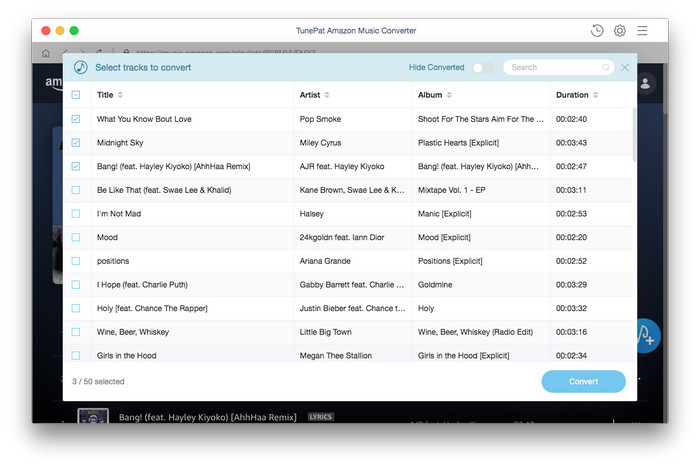Uncheck the Midnight Sky track
The image size is (700, 469).
click(76, 142)
